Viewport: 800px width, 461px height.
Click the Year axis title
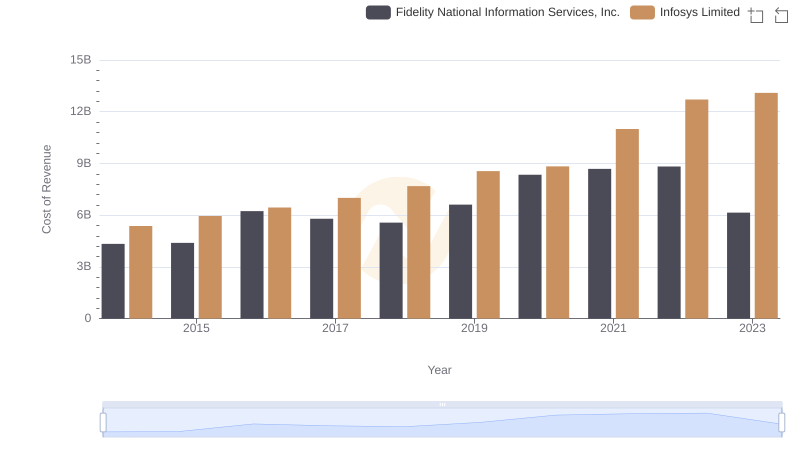(439, 370)
